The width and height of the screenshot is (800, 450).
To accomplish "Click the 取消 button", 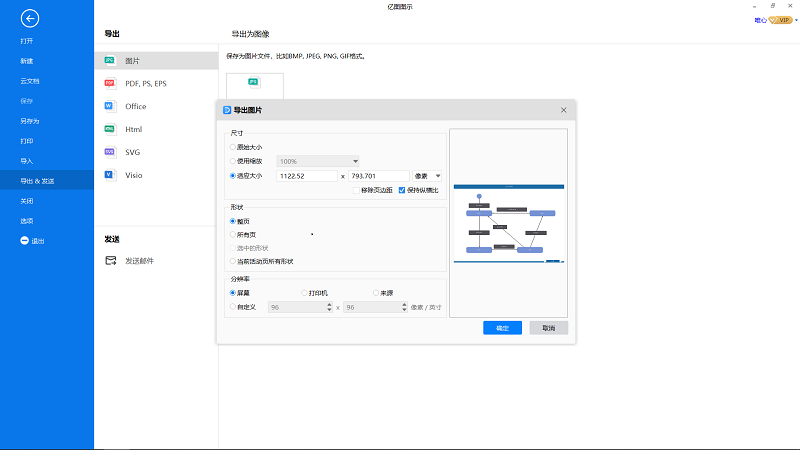I will pos(548,328).
